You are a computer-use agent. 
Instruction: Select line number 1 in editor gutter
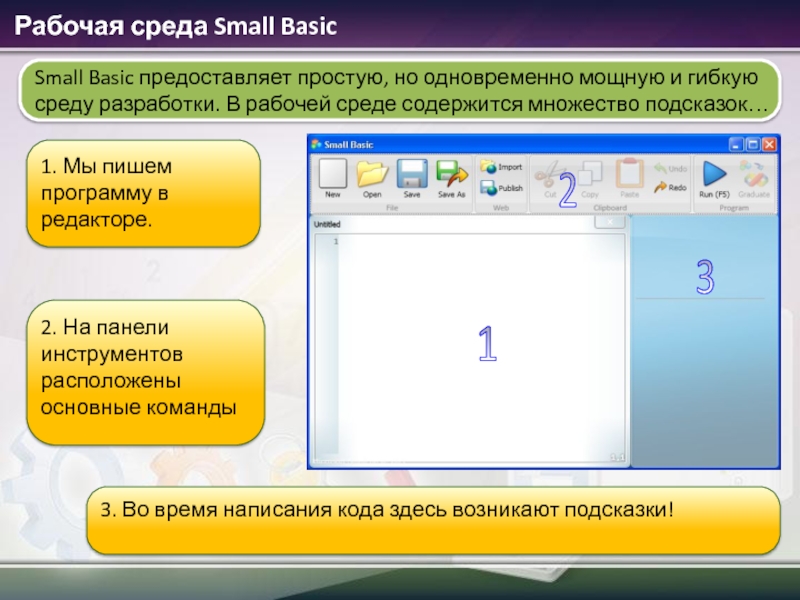[x=336, y=241]
